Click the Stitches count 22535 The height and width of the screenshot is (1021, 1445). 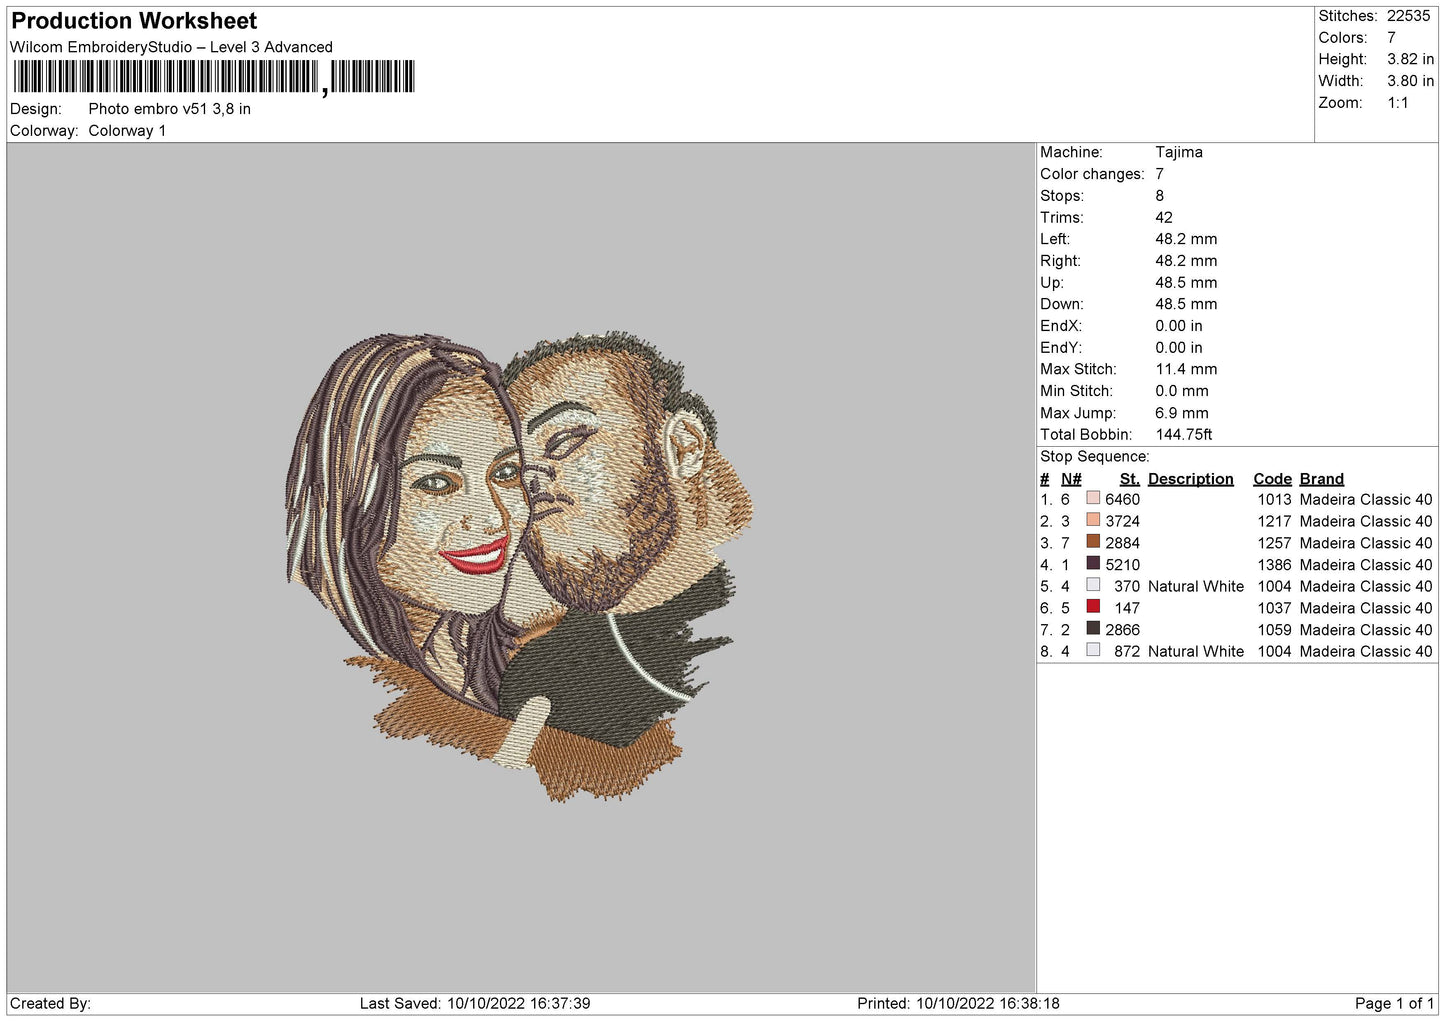[1408, 16]
